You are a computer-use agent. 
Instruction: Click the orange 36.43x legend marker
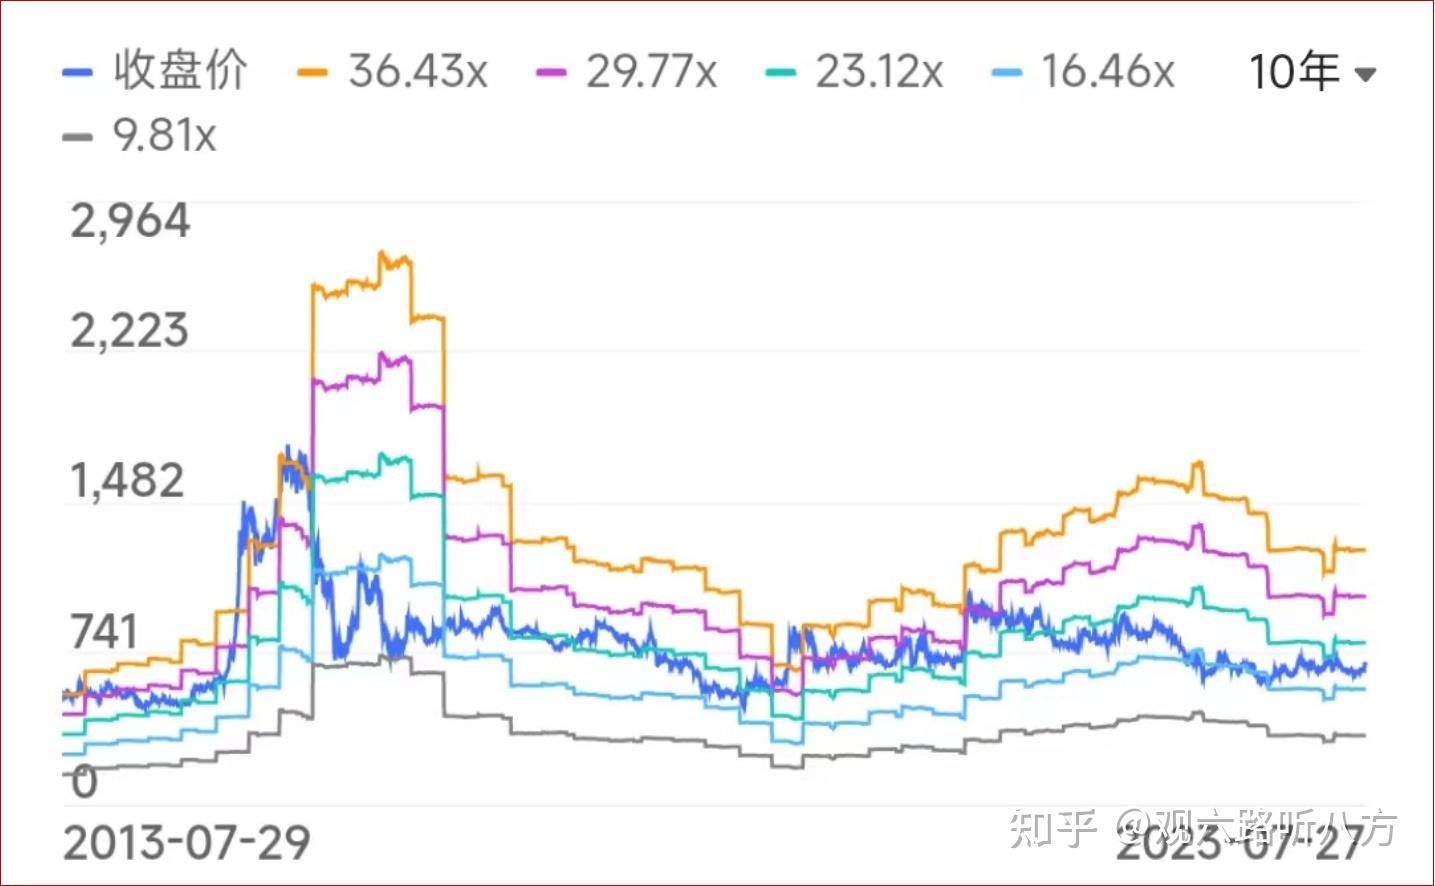tap(312, 73)
